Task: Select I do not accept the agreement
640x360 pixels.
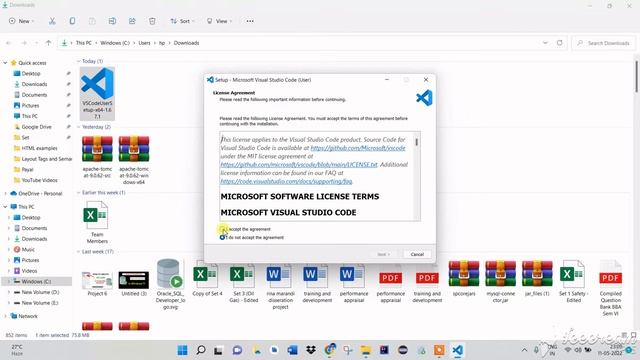Action: point(222,237)
